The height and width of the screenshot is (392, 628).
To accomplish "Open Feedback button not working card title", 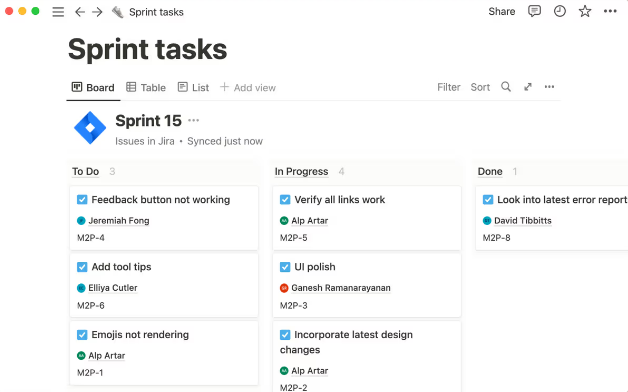I will [161, 199].
